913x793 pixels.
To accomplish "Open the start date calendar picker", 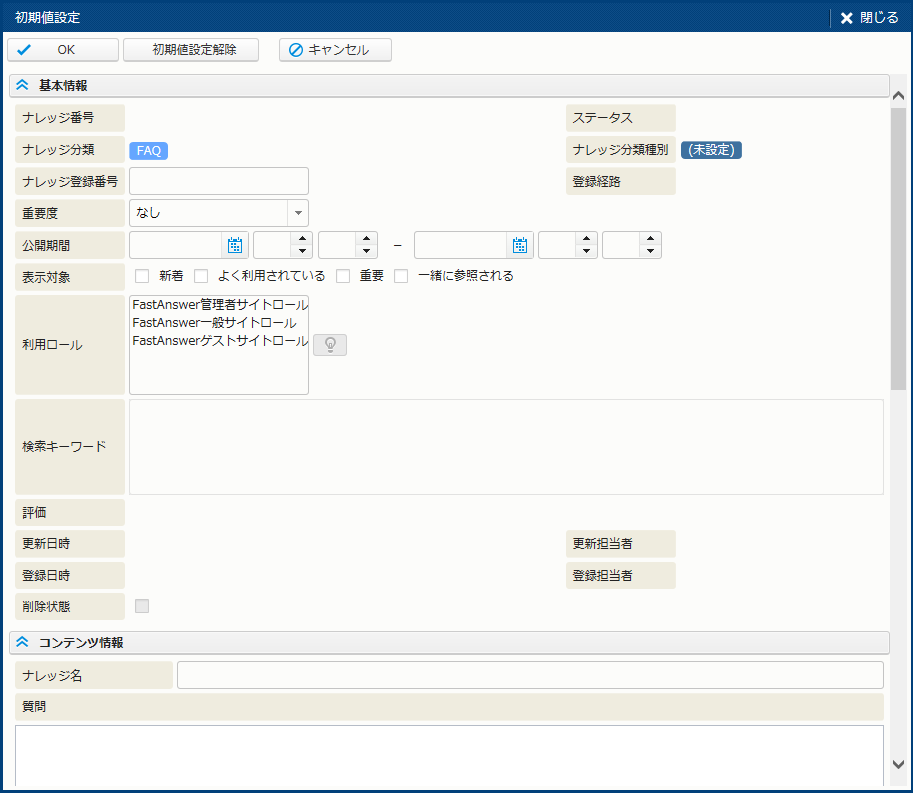I will point(235,245).
